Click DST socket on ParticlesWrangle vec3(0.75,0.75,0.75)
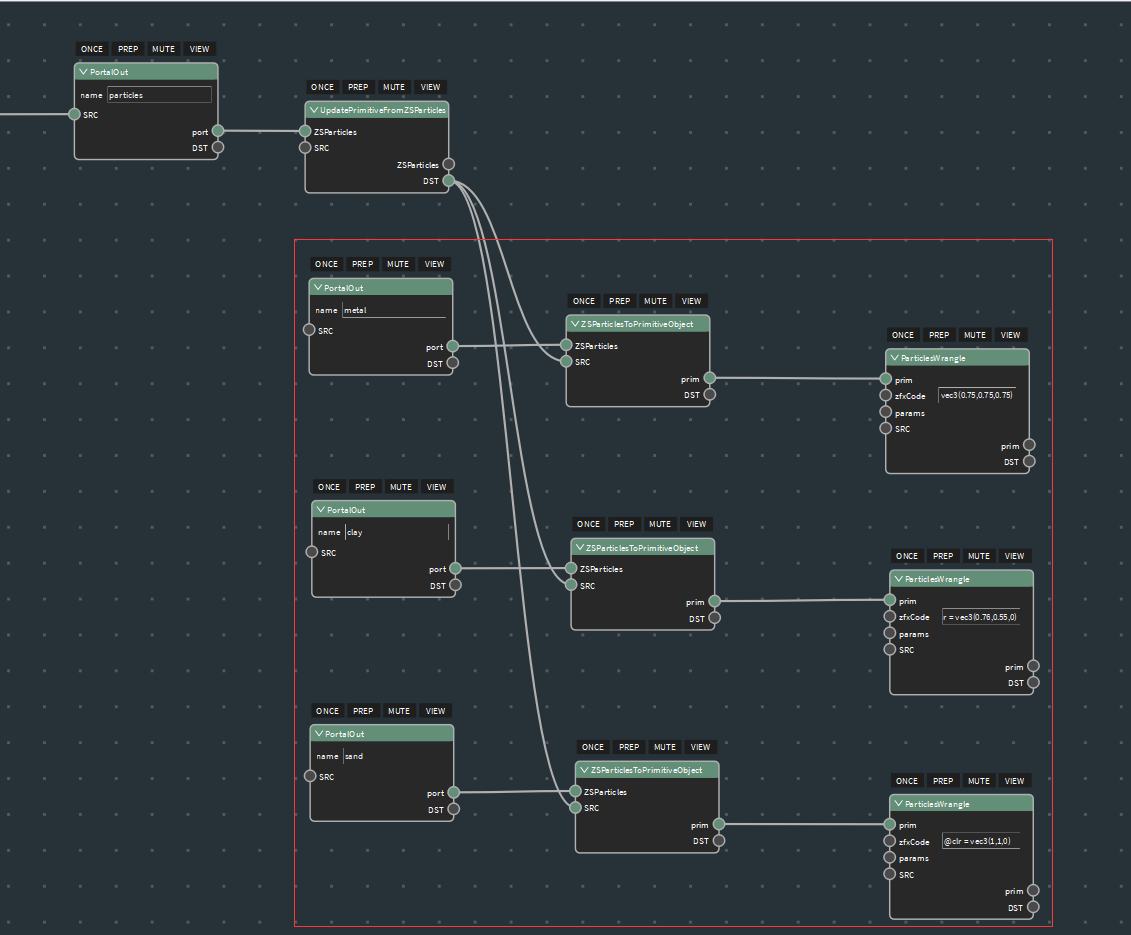The height and width of the screenshot is (935, 1131). [x=1029, y=461]
